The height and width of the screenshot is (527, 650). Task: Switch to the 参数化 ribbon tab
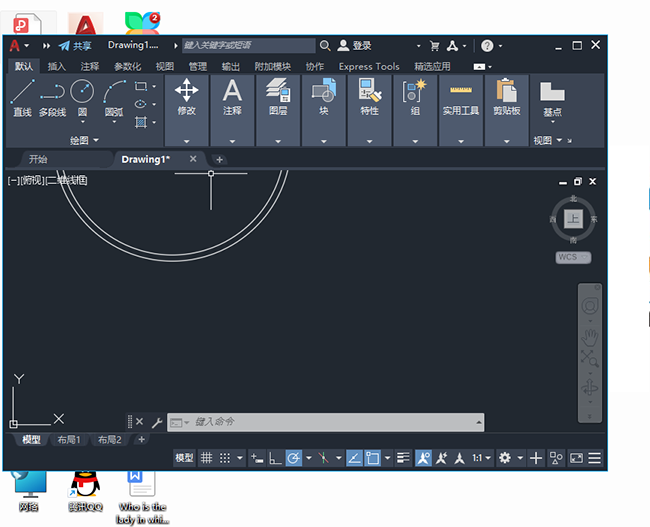click(x=127, y=66)
